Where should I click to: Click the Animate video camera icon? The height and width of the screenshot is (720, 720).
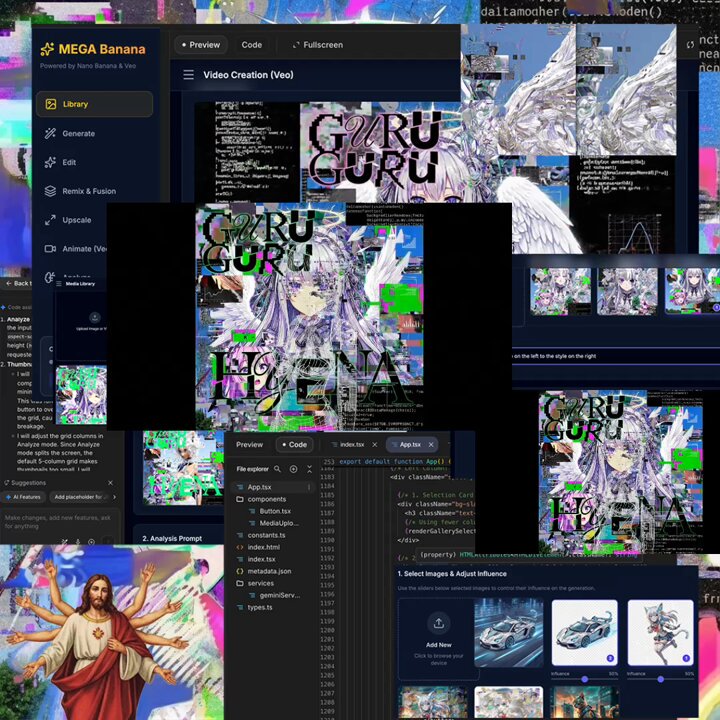pyautogui.click(x=51, y=249)
